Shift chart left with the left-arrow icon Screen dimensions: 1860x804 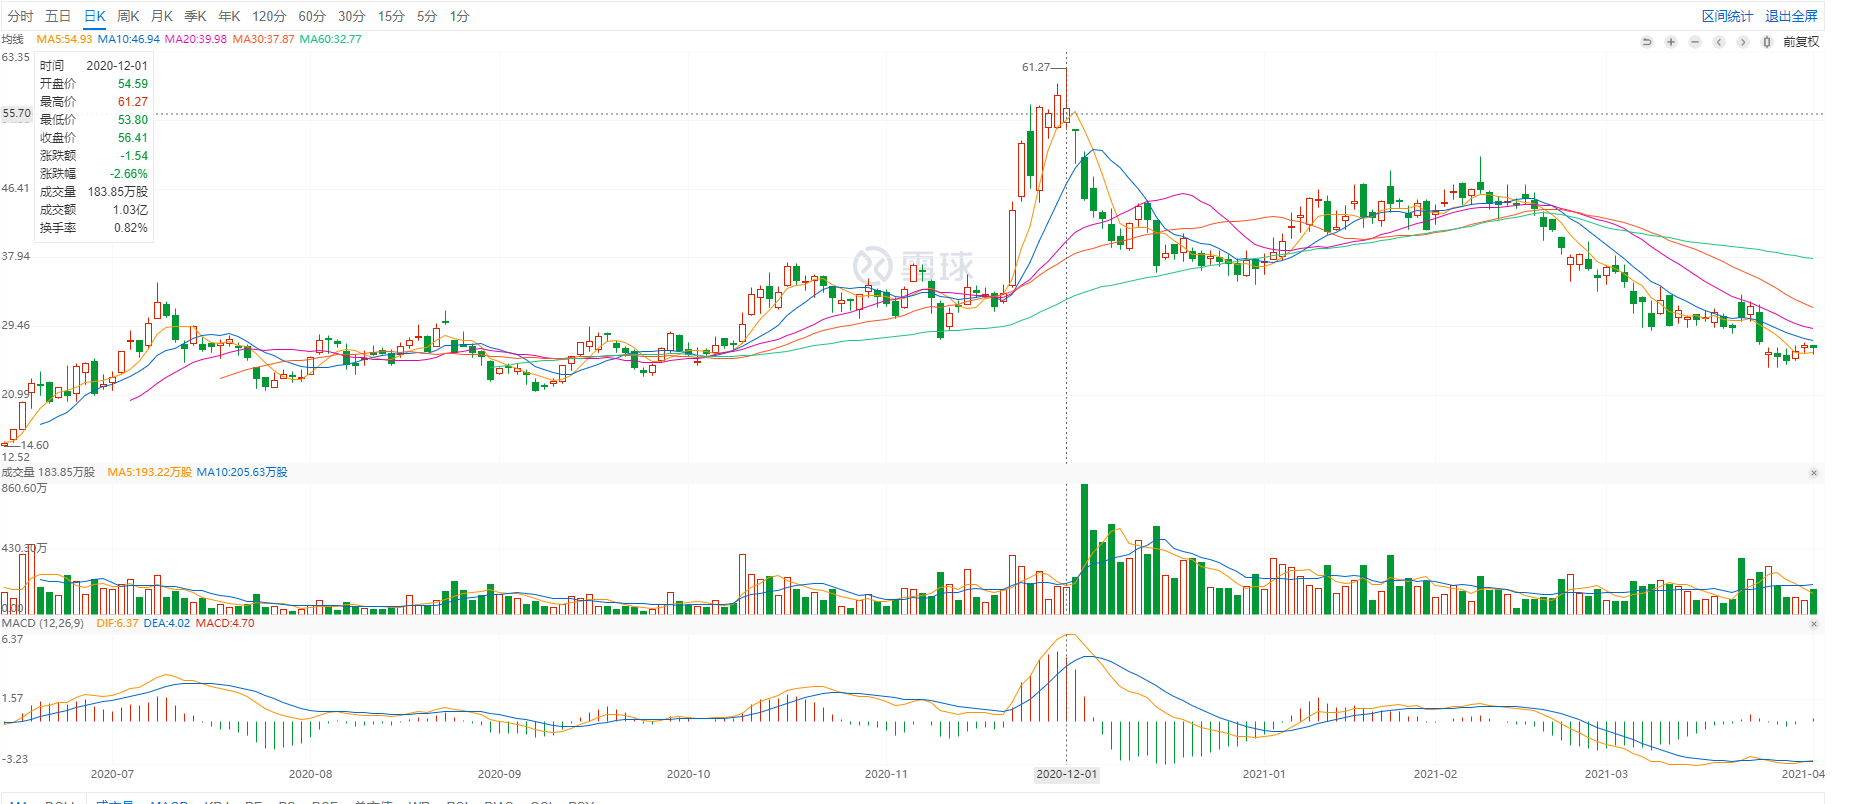click(1719, 42)
